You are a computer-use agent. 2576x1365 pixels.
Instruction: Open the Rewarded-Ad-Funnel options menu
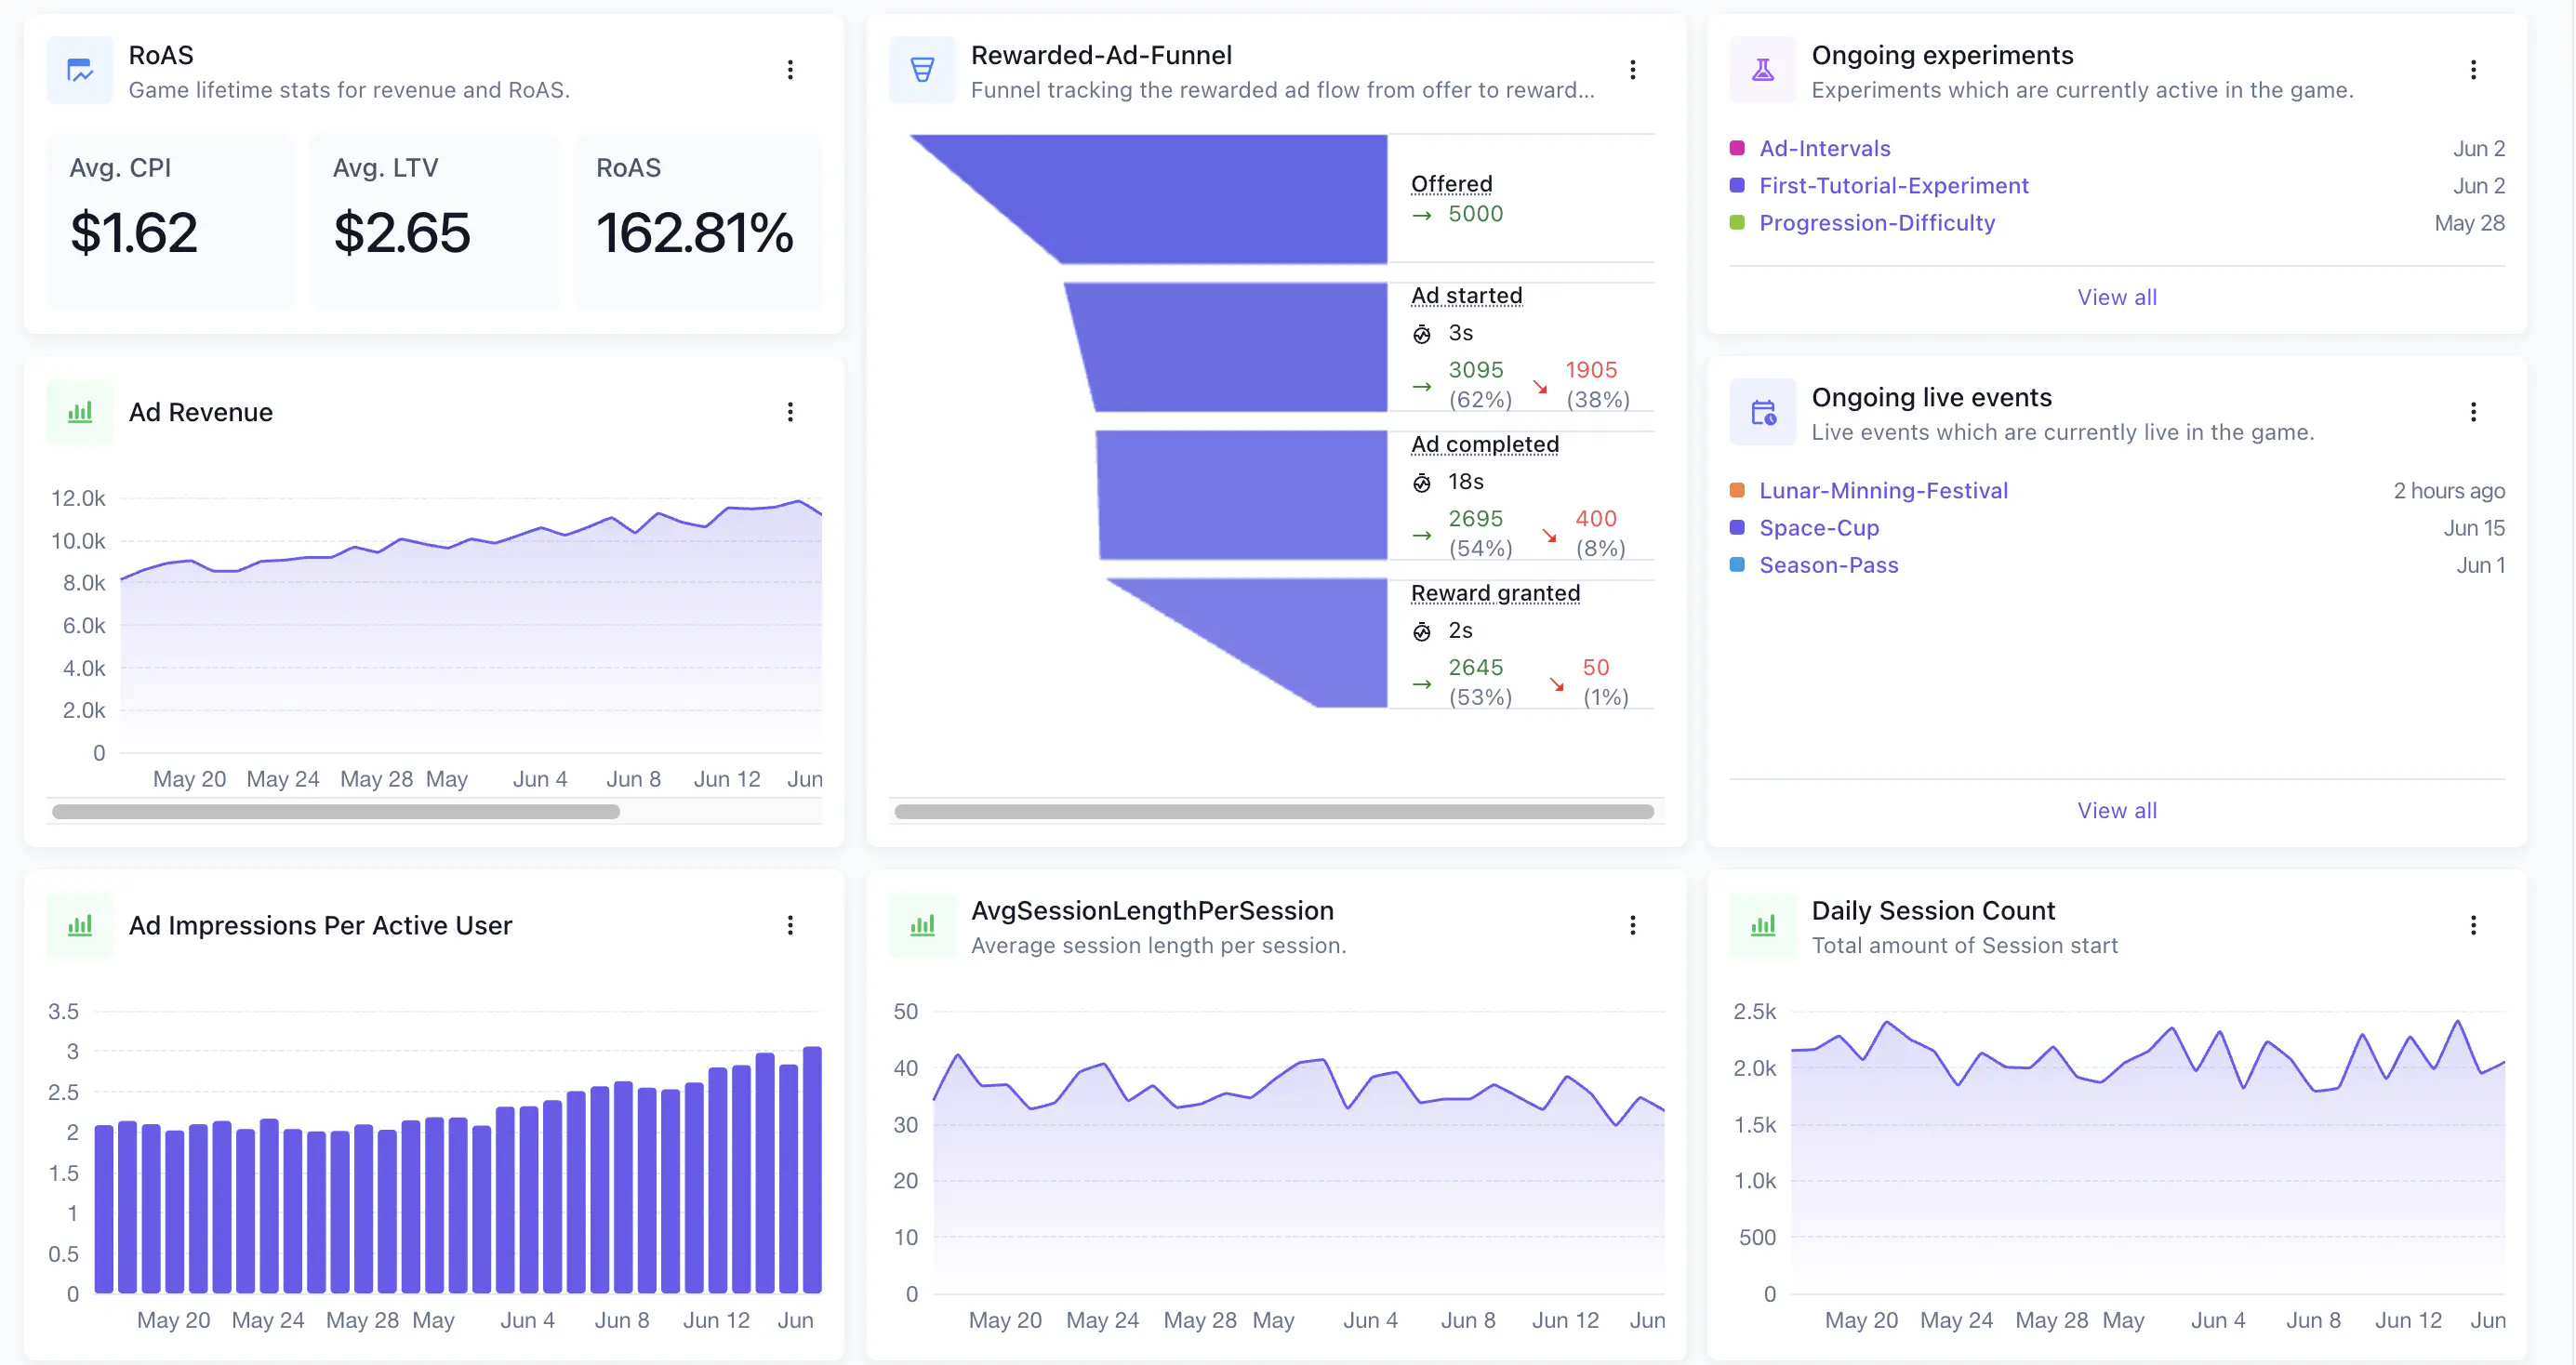1632,70
